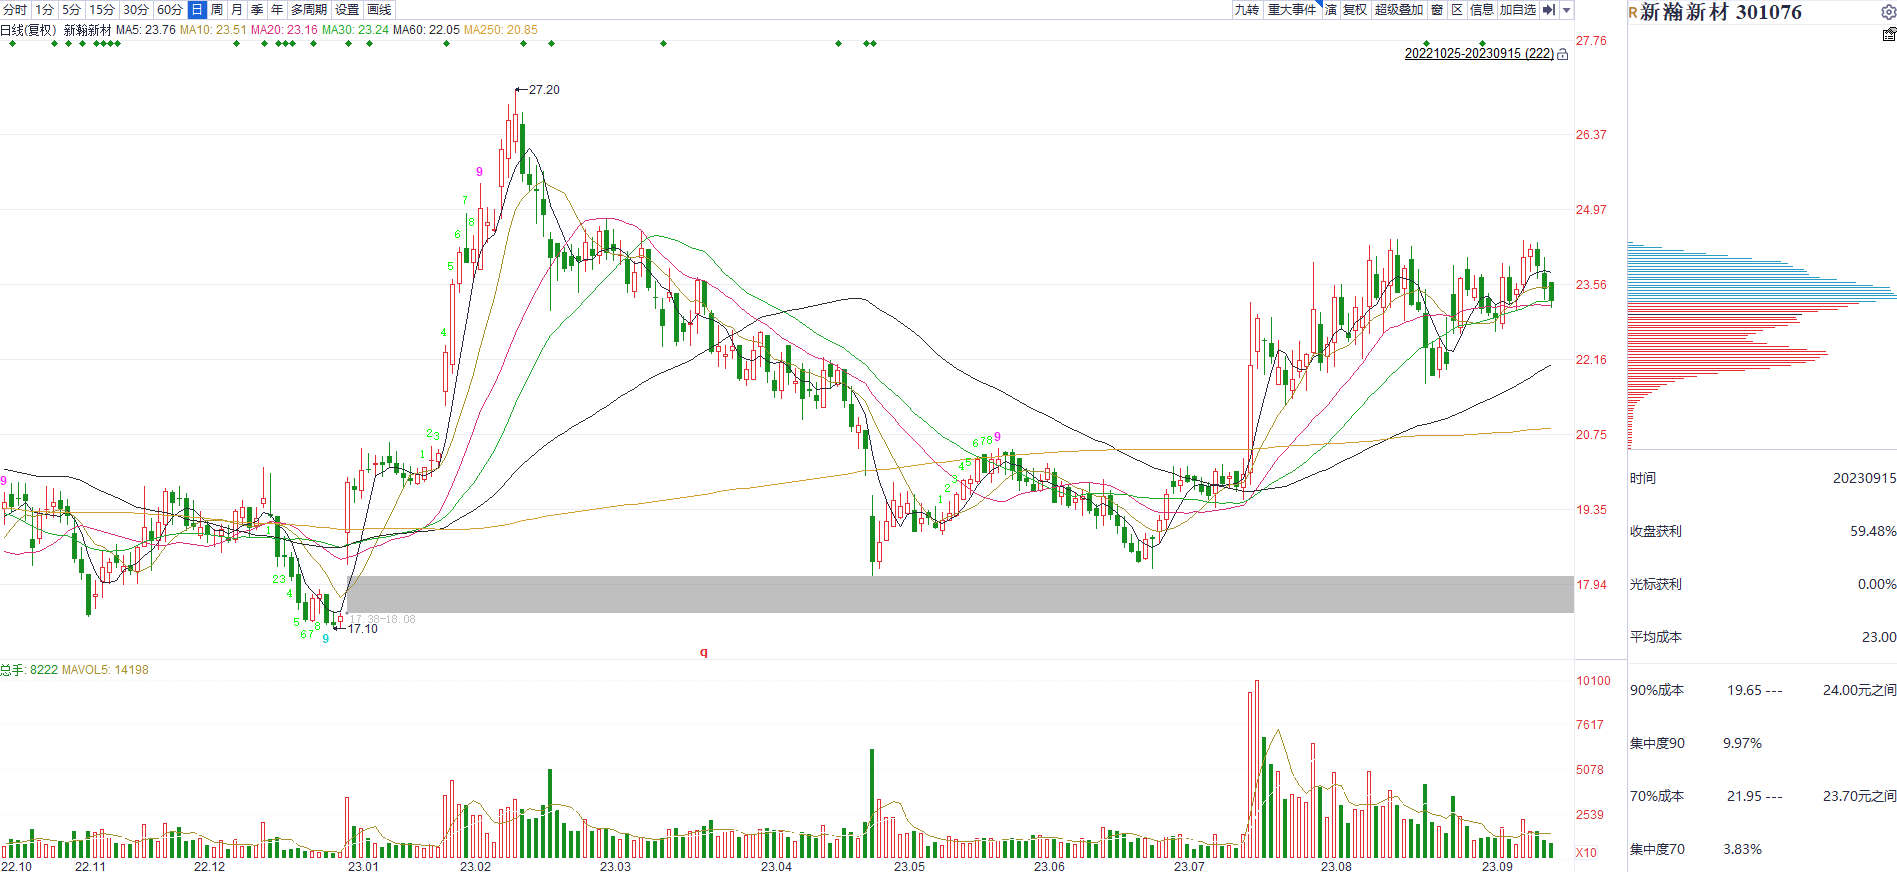1897x872 pixels.
Task: Select the 30分 period tab
Action: [x=136, y=9]
